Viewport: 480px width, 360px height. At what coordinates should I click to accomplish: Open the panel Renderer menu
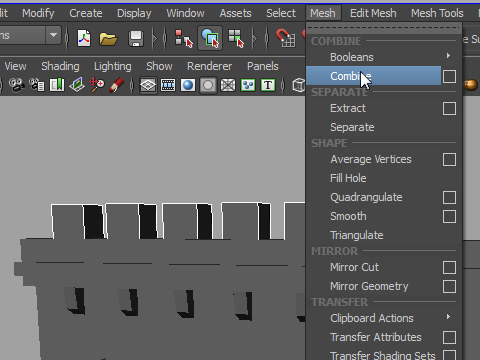coord(209,66)
